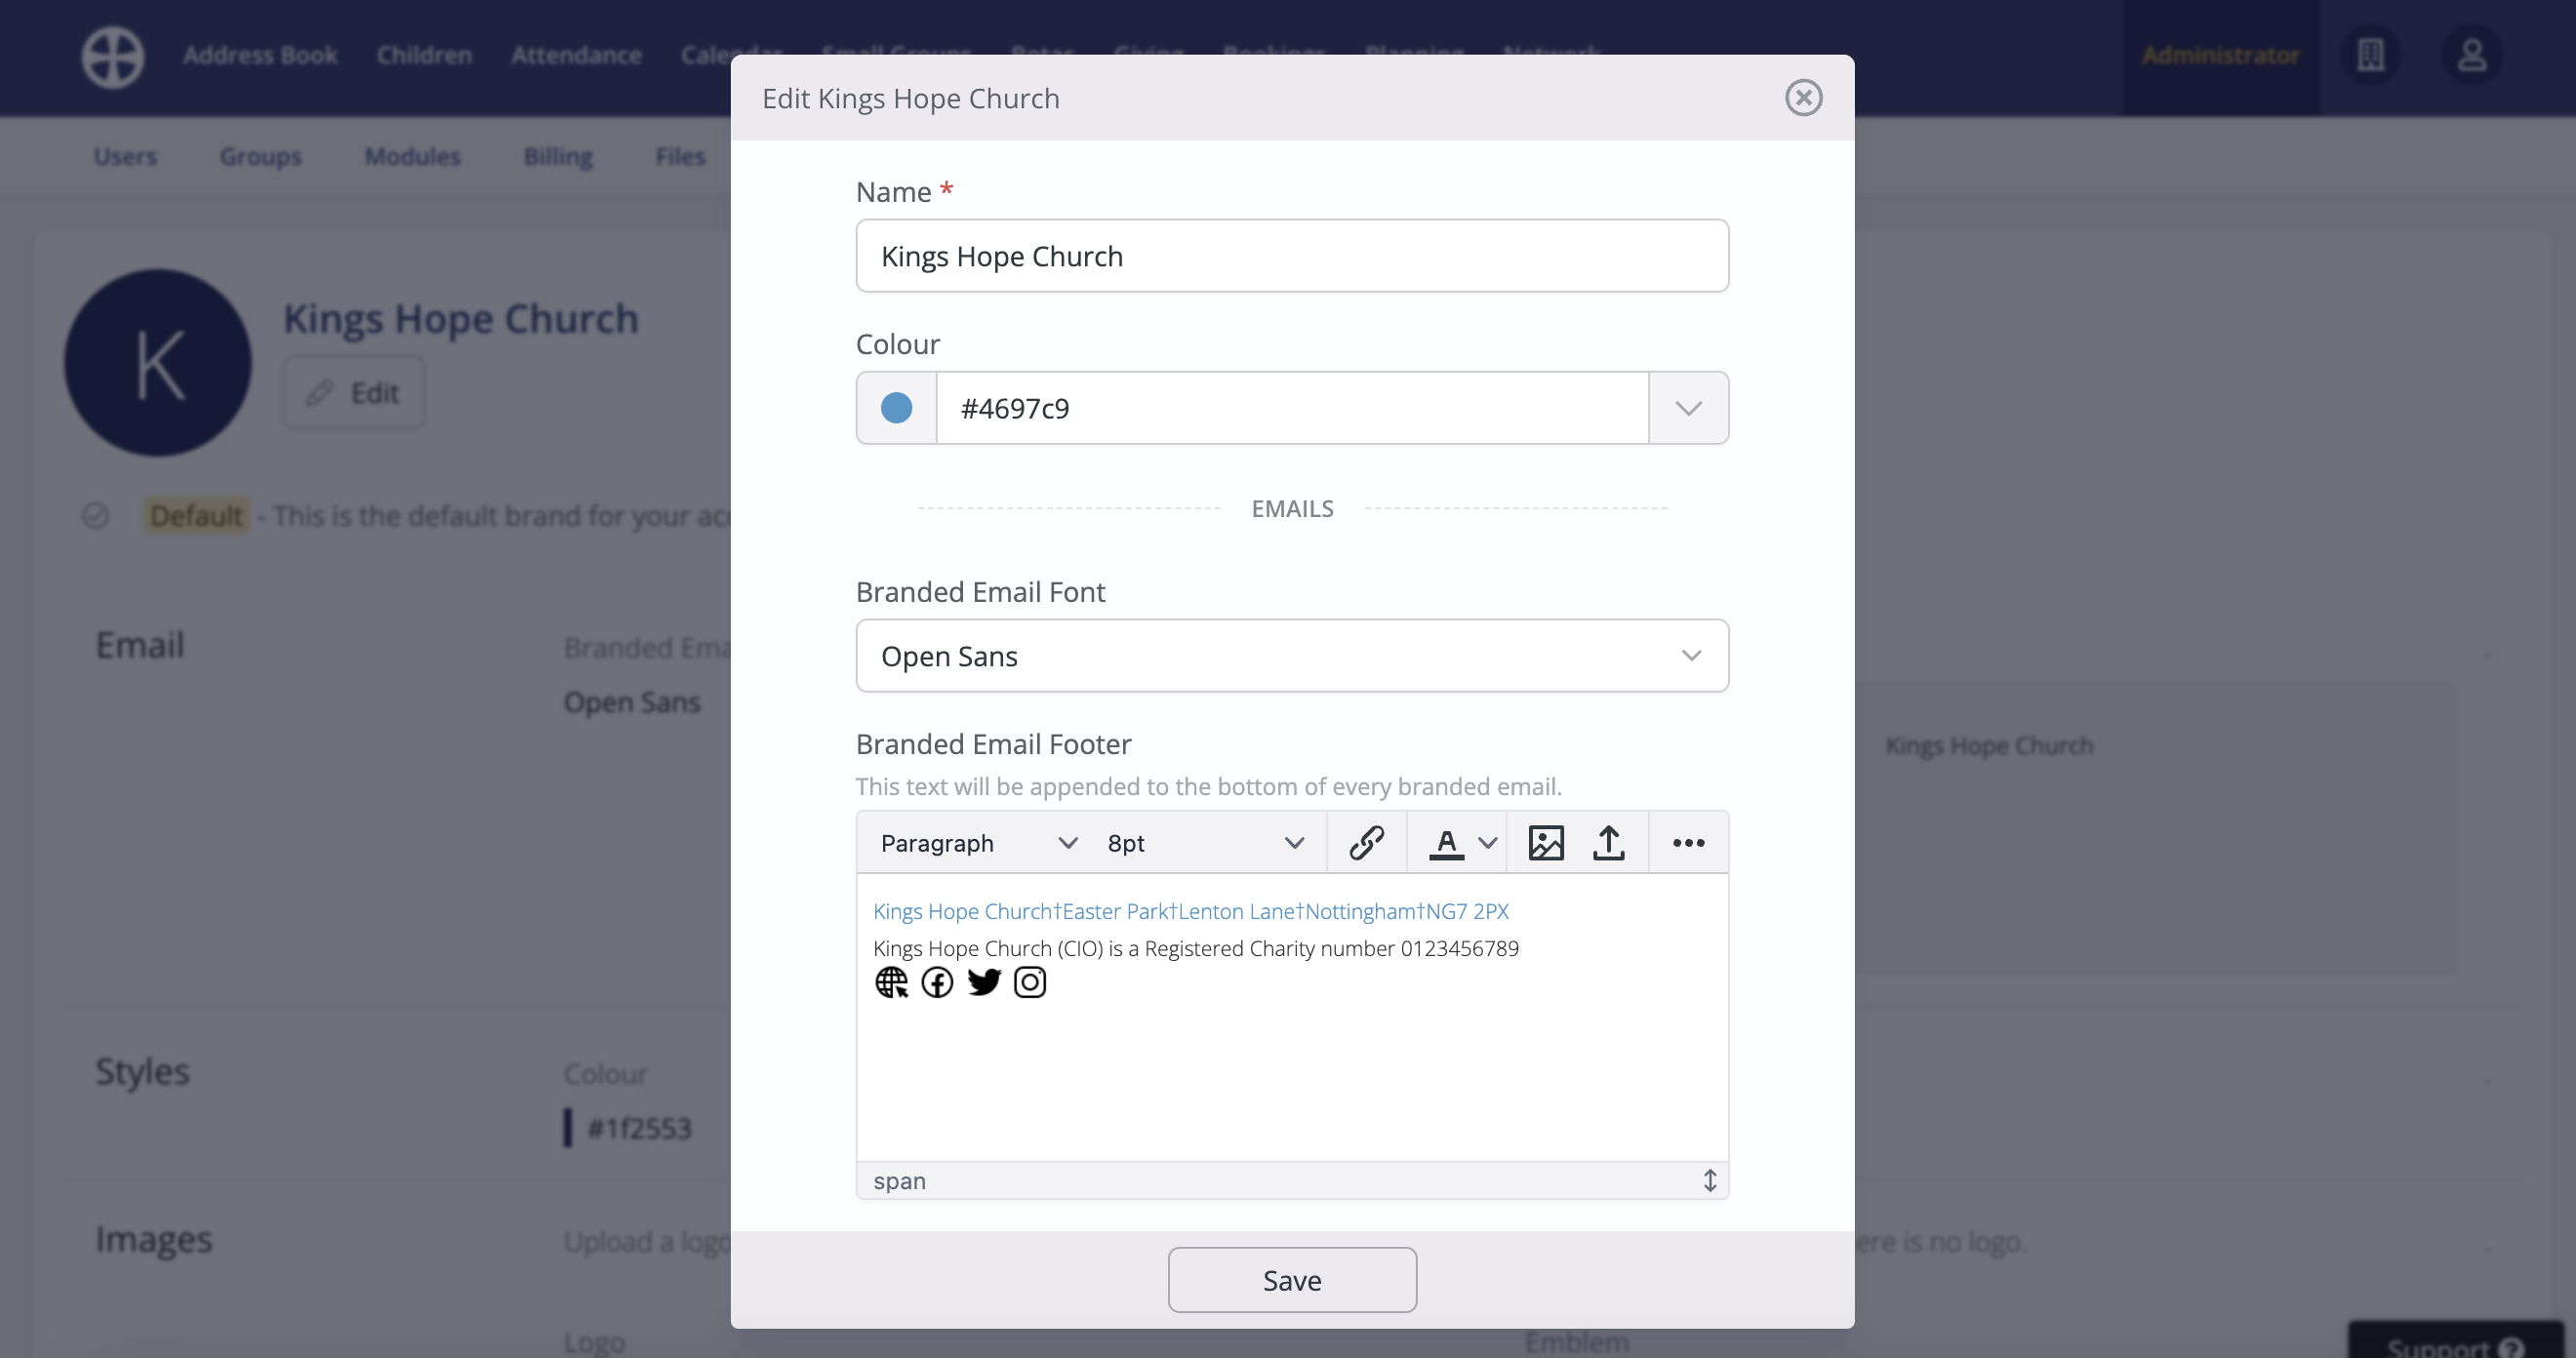Image resolution: width=2576 pixels, height=1358 pixels.
Task: Open the more options ellipsis in editor toolbar
Action: coord(1688,843)
